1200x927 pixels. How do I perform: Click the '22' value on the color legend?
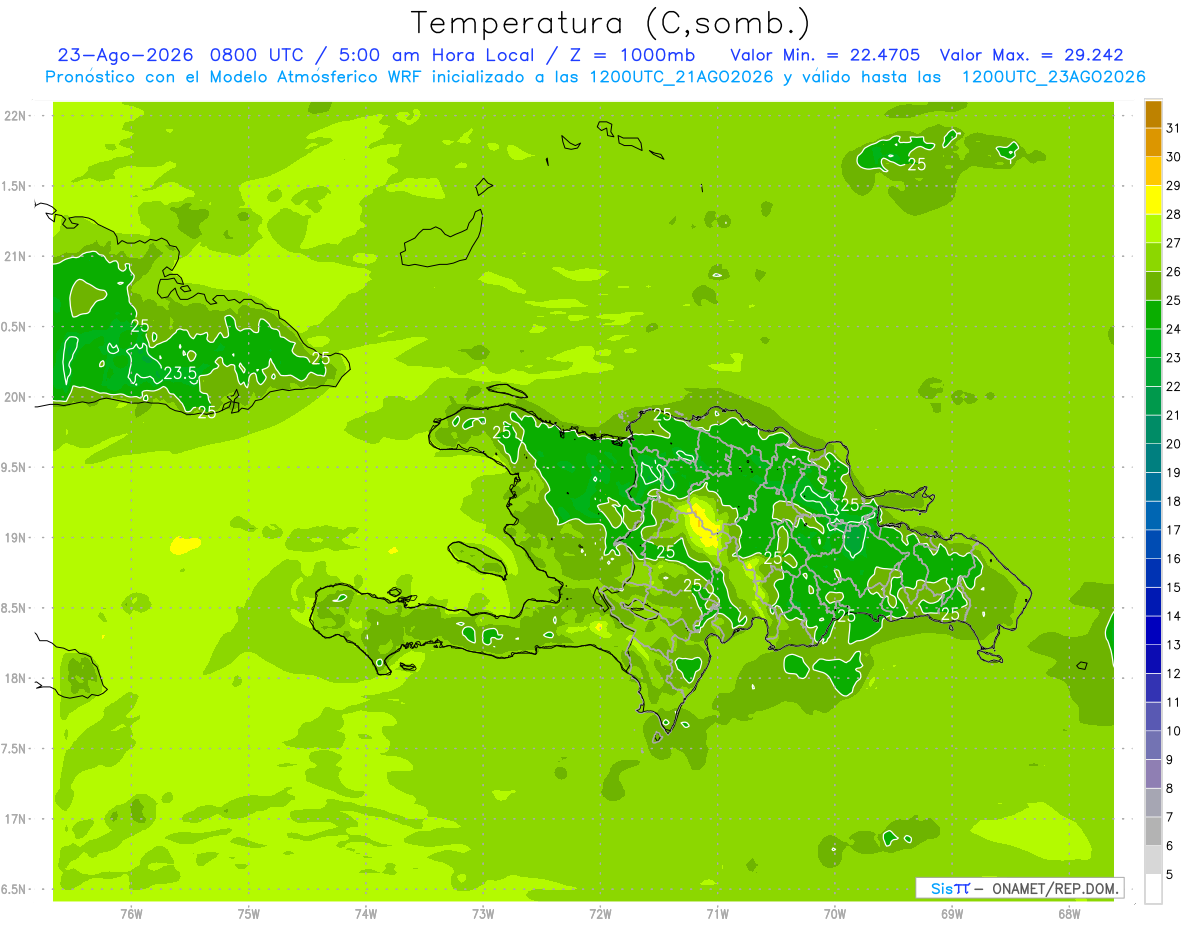click(x=1173, y=386)
